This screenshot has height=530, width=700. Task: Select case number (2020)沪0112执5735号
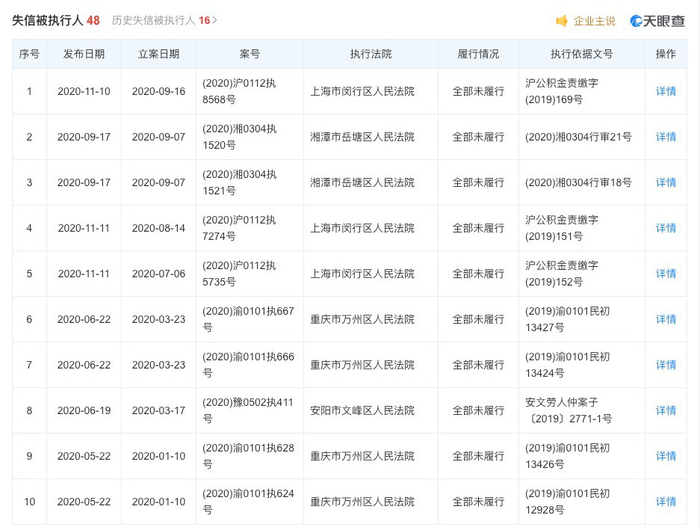(x=239, y=273)
